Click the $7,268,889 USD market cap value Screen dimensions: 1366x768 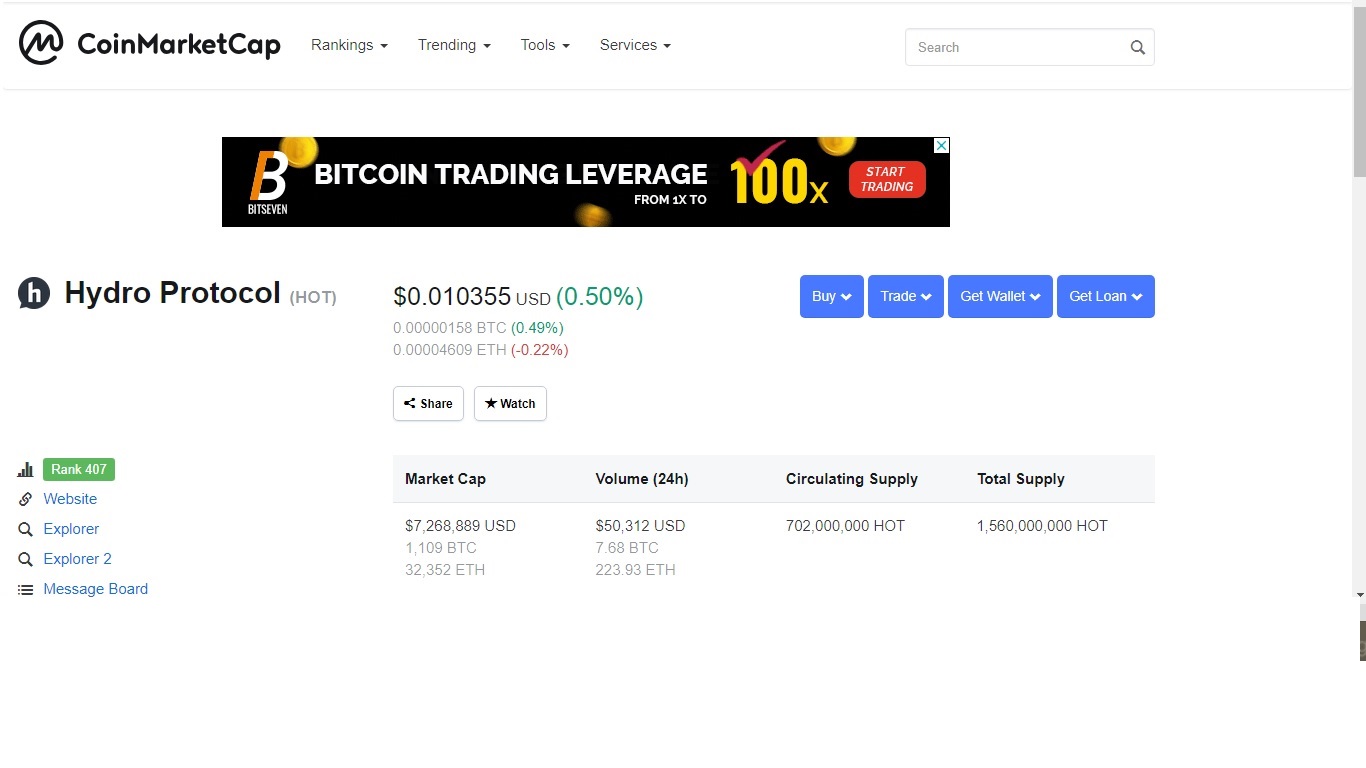pyautogui.click(x=460, y=526)
